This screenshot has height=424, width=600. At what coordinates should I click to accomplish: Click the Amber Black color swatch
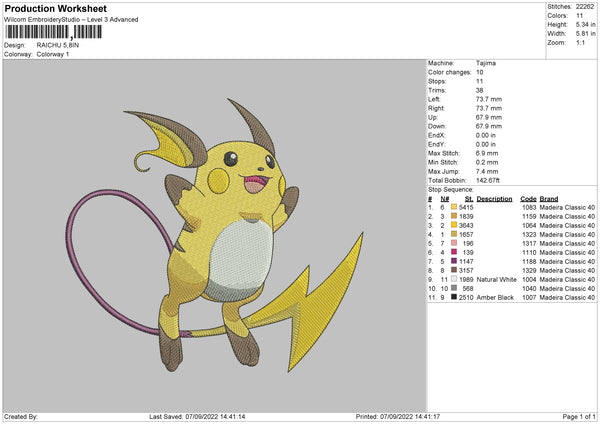pyautogui.click(x=454, y=297)
